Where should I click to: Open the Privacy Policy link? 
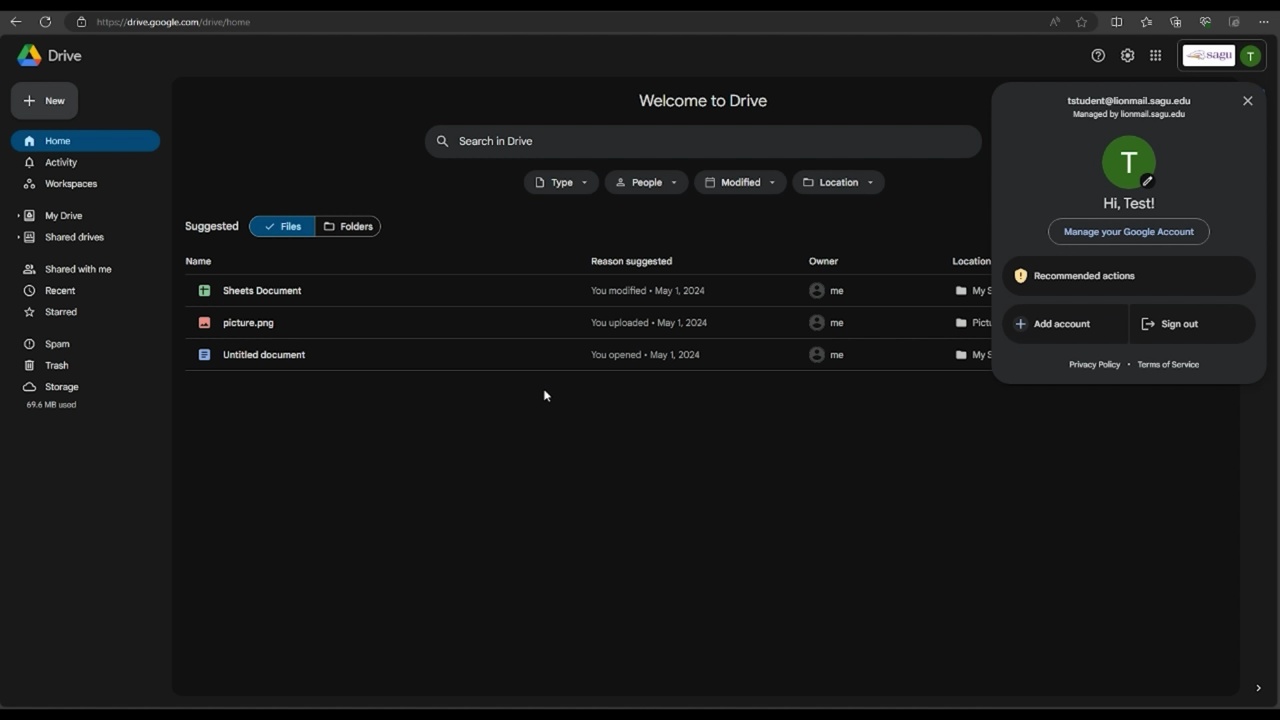click(x=1094, y=365)
